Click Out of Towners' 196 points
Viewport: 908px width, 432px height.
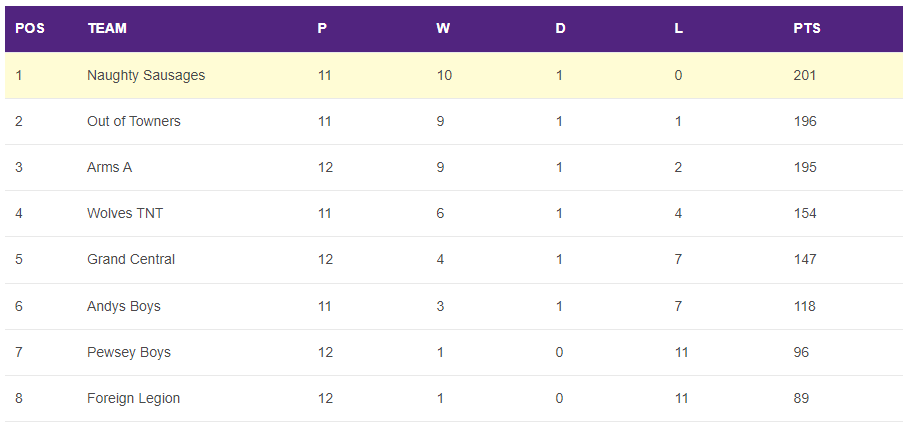click(x=805, y=121)
